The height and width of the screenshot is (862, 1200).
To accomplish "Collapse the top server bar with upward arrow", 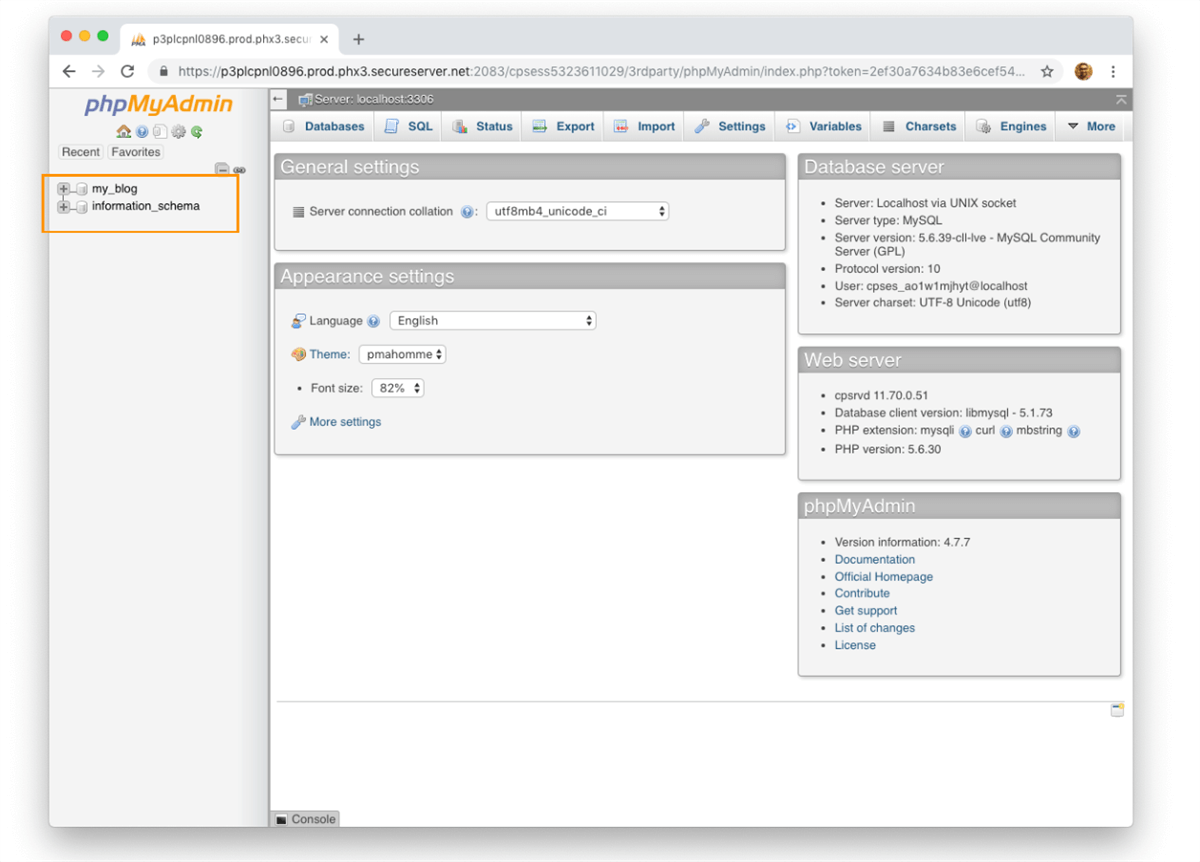I will 1121,100.
